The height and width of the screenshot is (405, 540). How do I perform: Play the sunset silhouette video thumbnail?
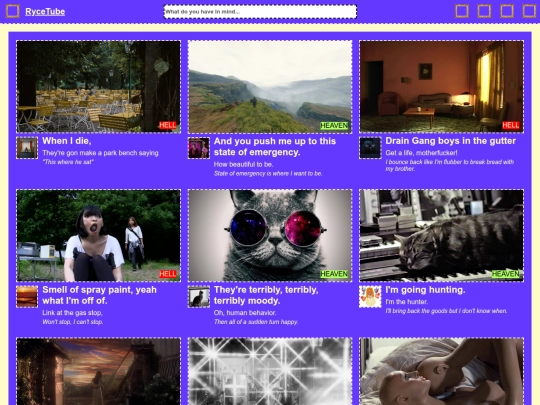(x=98, y=372)
